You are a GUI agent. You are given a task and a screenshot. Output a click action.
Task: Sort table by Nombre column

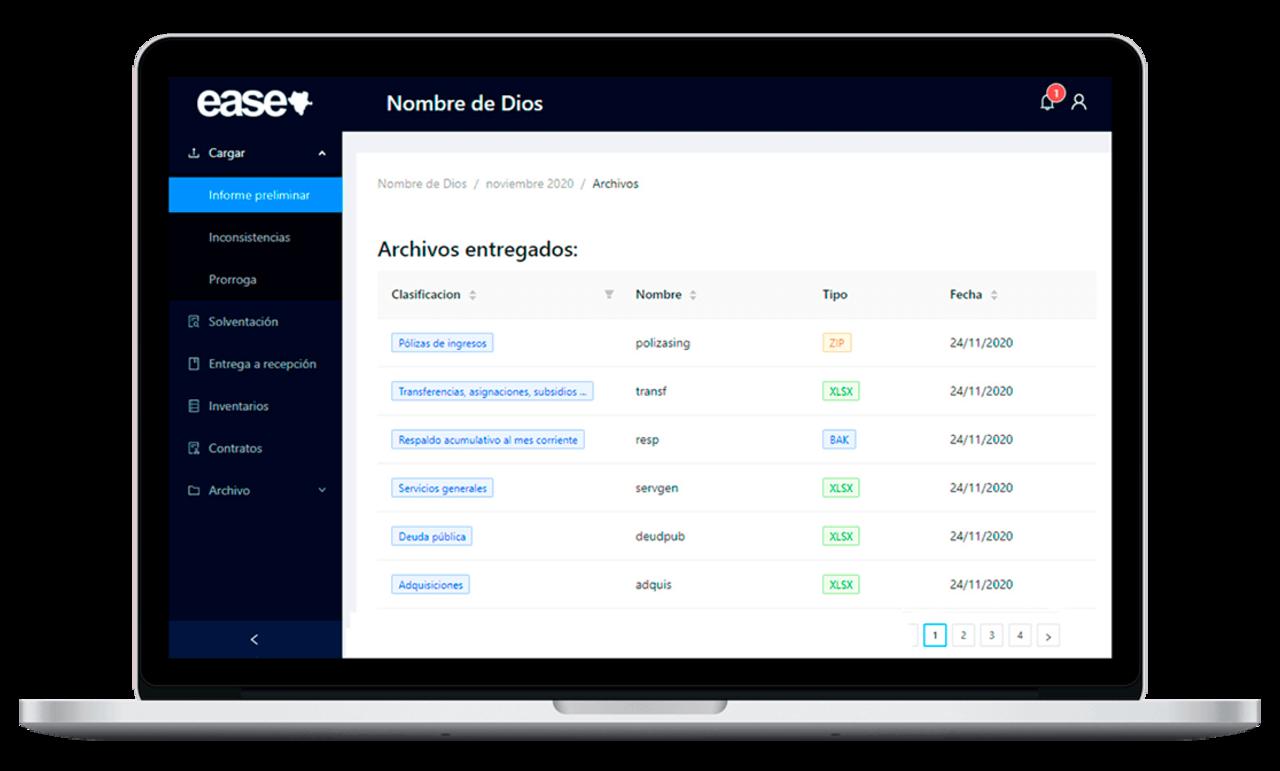693,296
